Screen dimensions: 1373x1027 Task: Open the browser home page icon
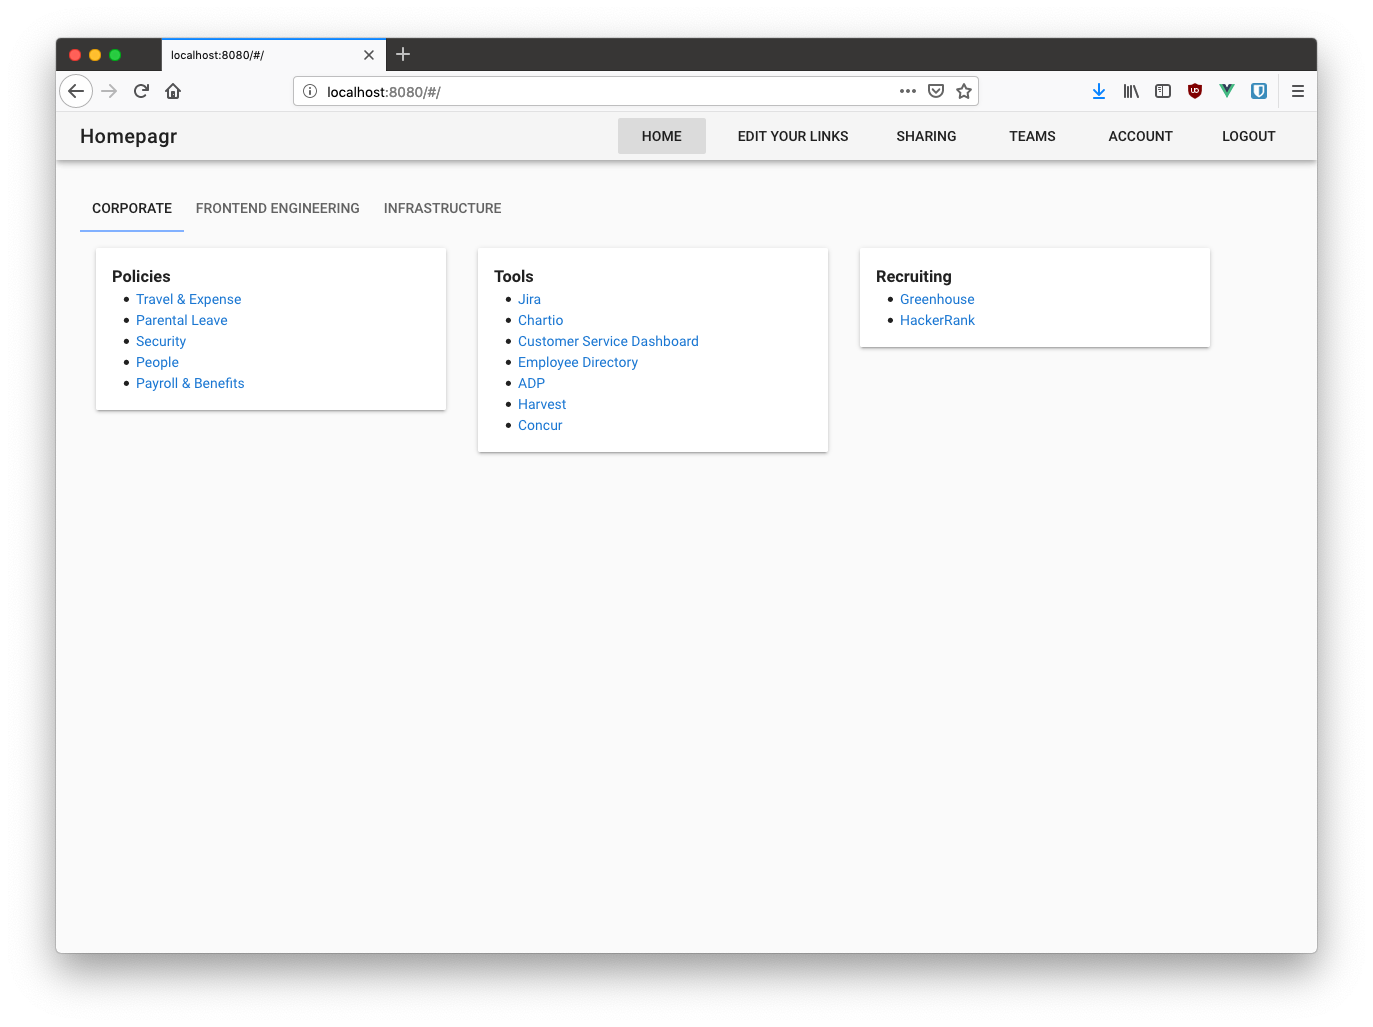tap(173, 91)
